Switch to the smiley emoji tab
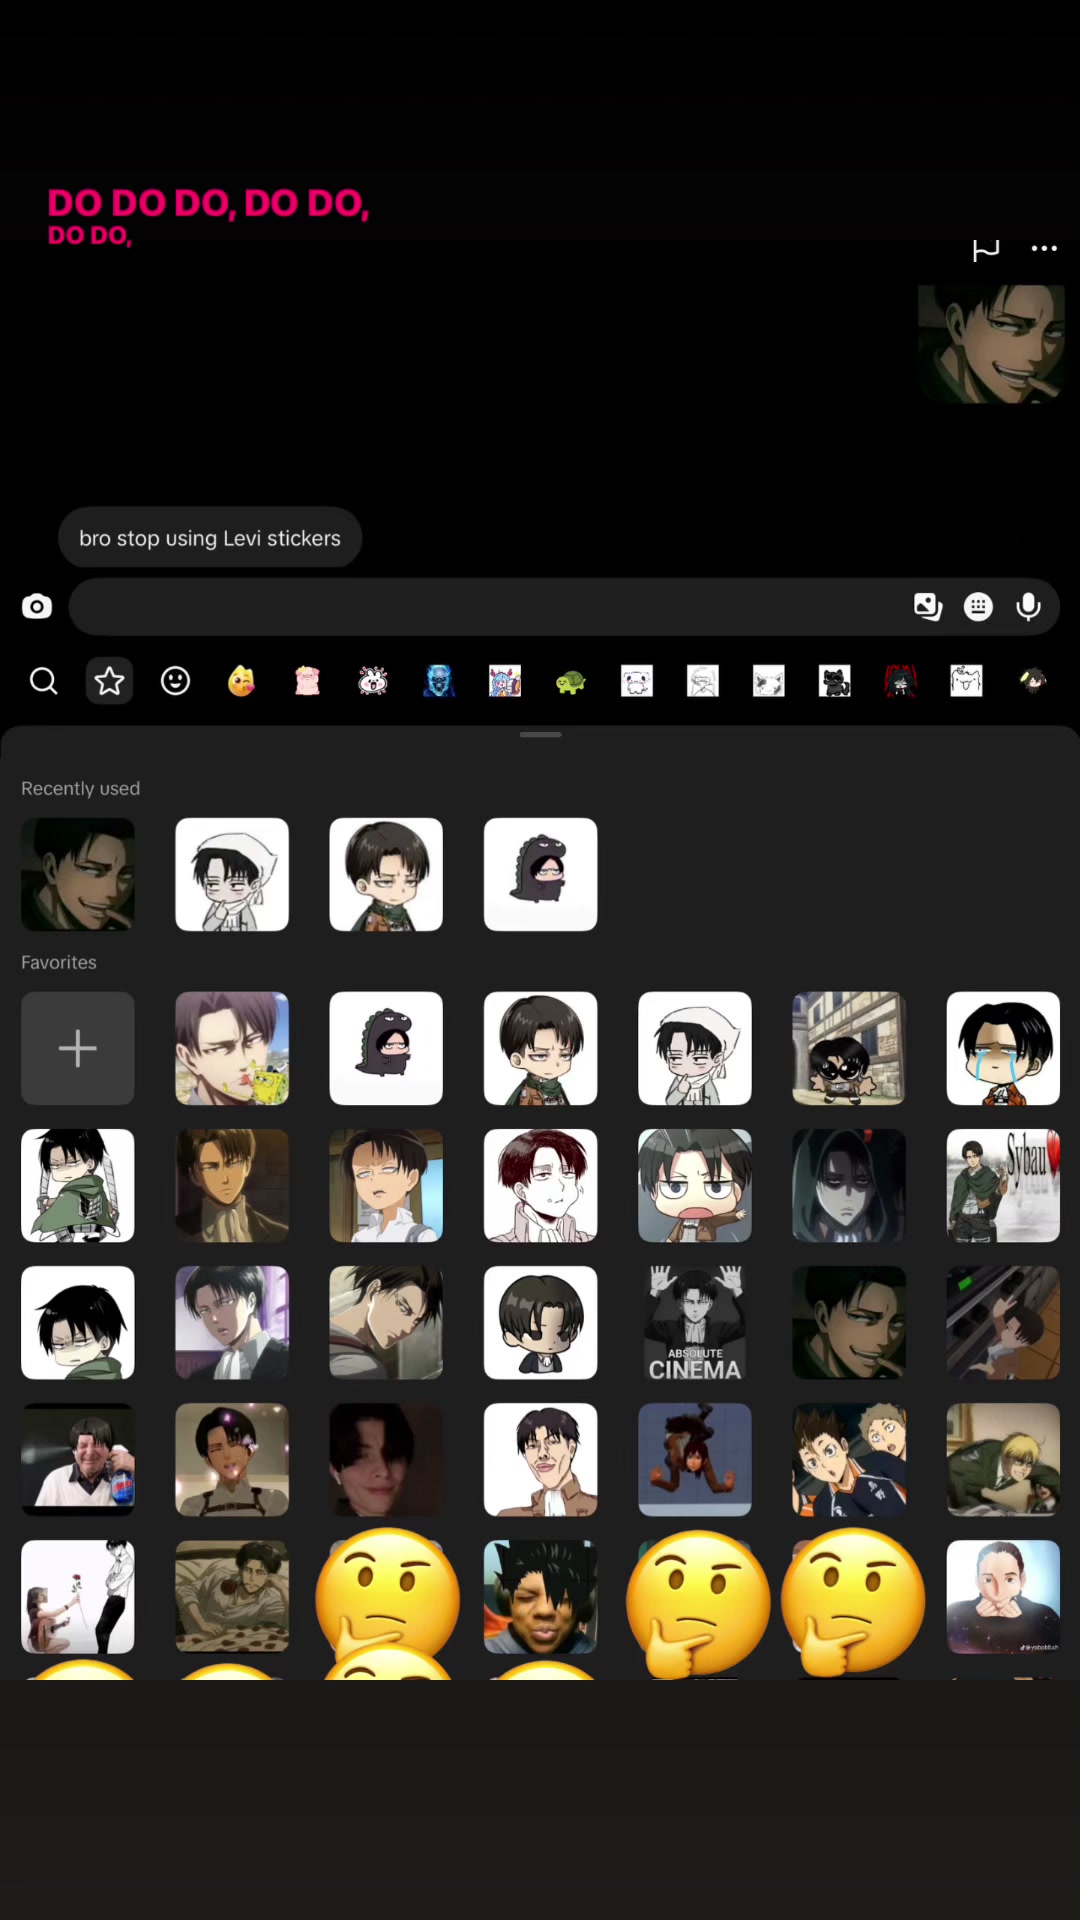Screen dimensions: 1080x1920 (x=175, y=681)
